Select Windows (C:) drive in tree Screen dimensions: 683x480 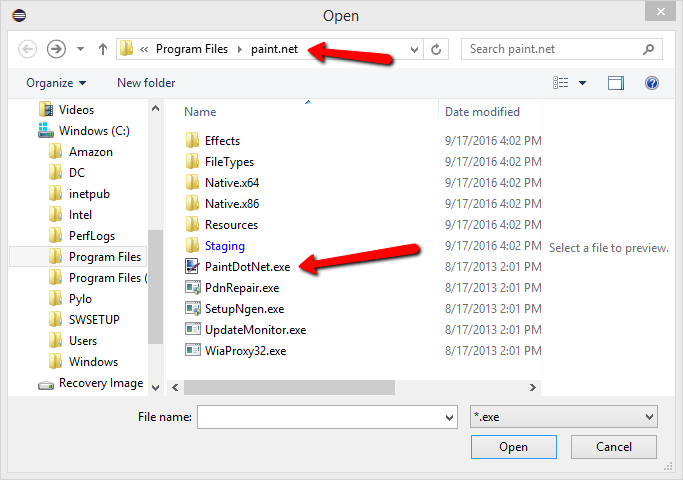(84, 131)
